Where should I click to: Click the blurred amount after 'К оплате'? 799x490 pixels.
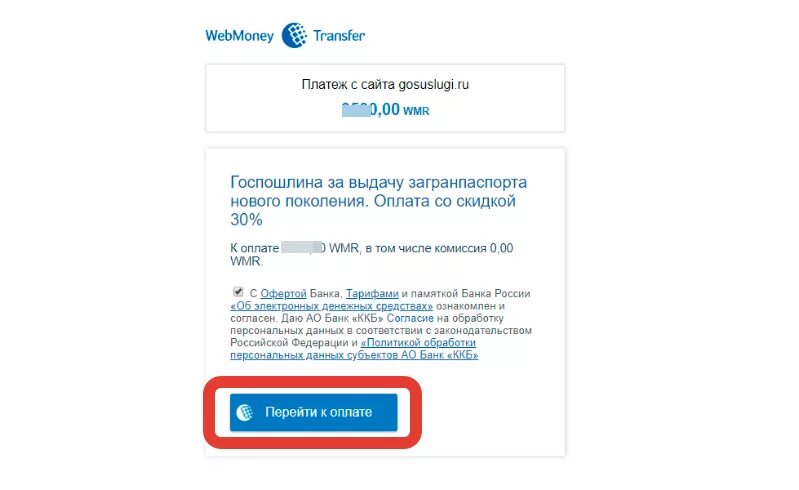click(x=302, y=248)
